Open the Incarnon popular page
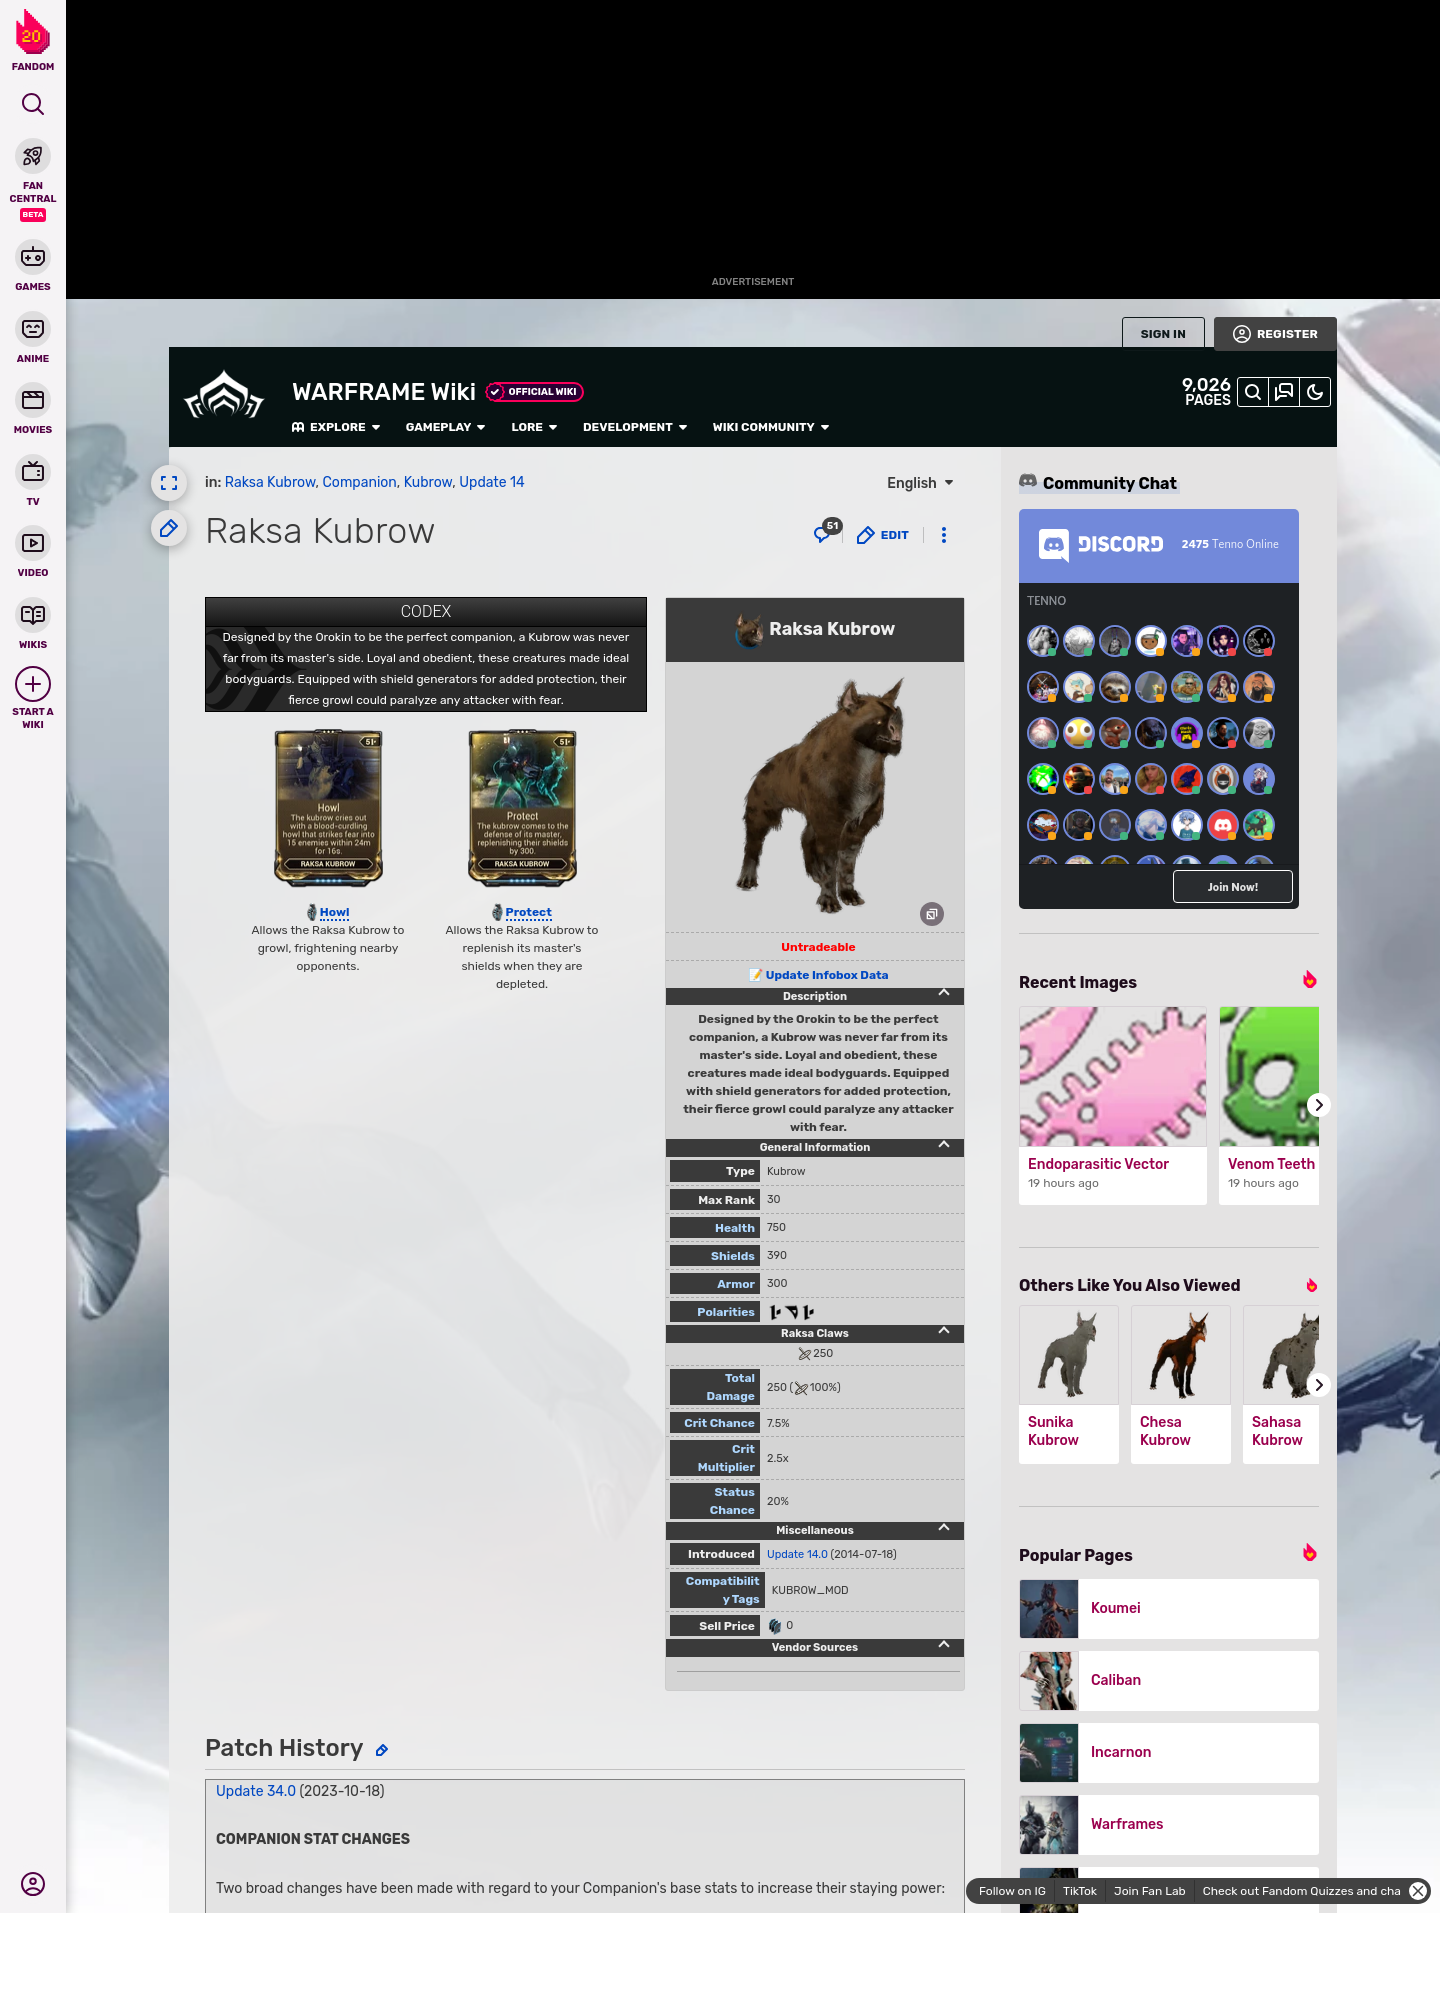Image resolution: width=1440 pixels, height=2000 pixels. (1169, 1753)
